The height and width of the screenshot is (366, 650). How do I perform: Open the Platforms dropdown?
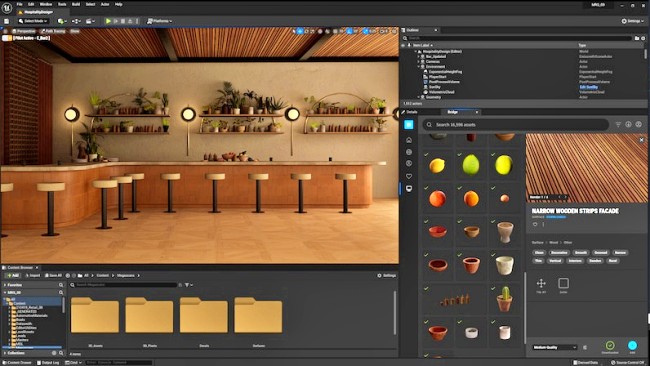(160, 21)
